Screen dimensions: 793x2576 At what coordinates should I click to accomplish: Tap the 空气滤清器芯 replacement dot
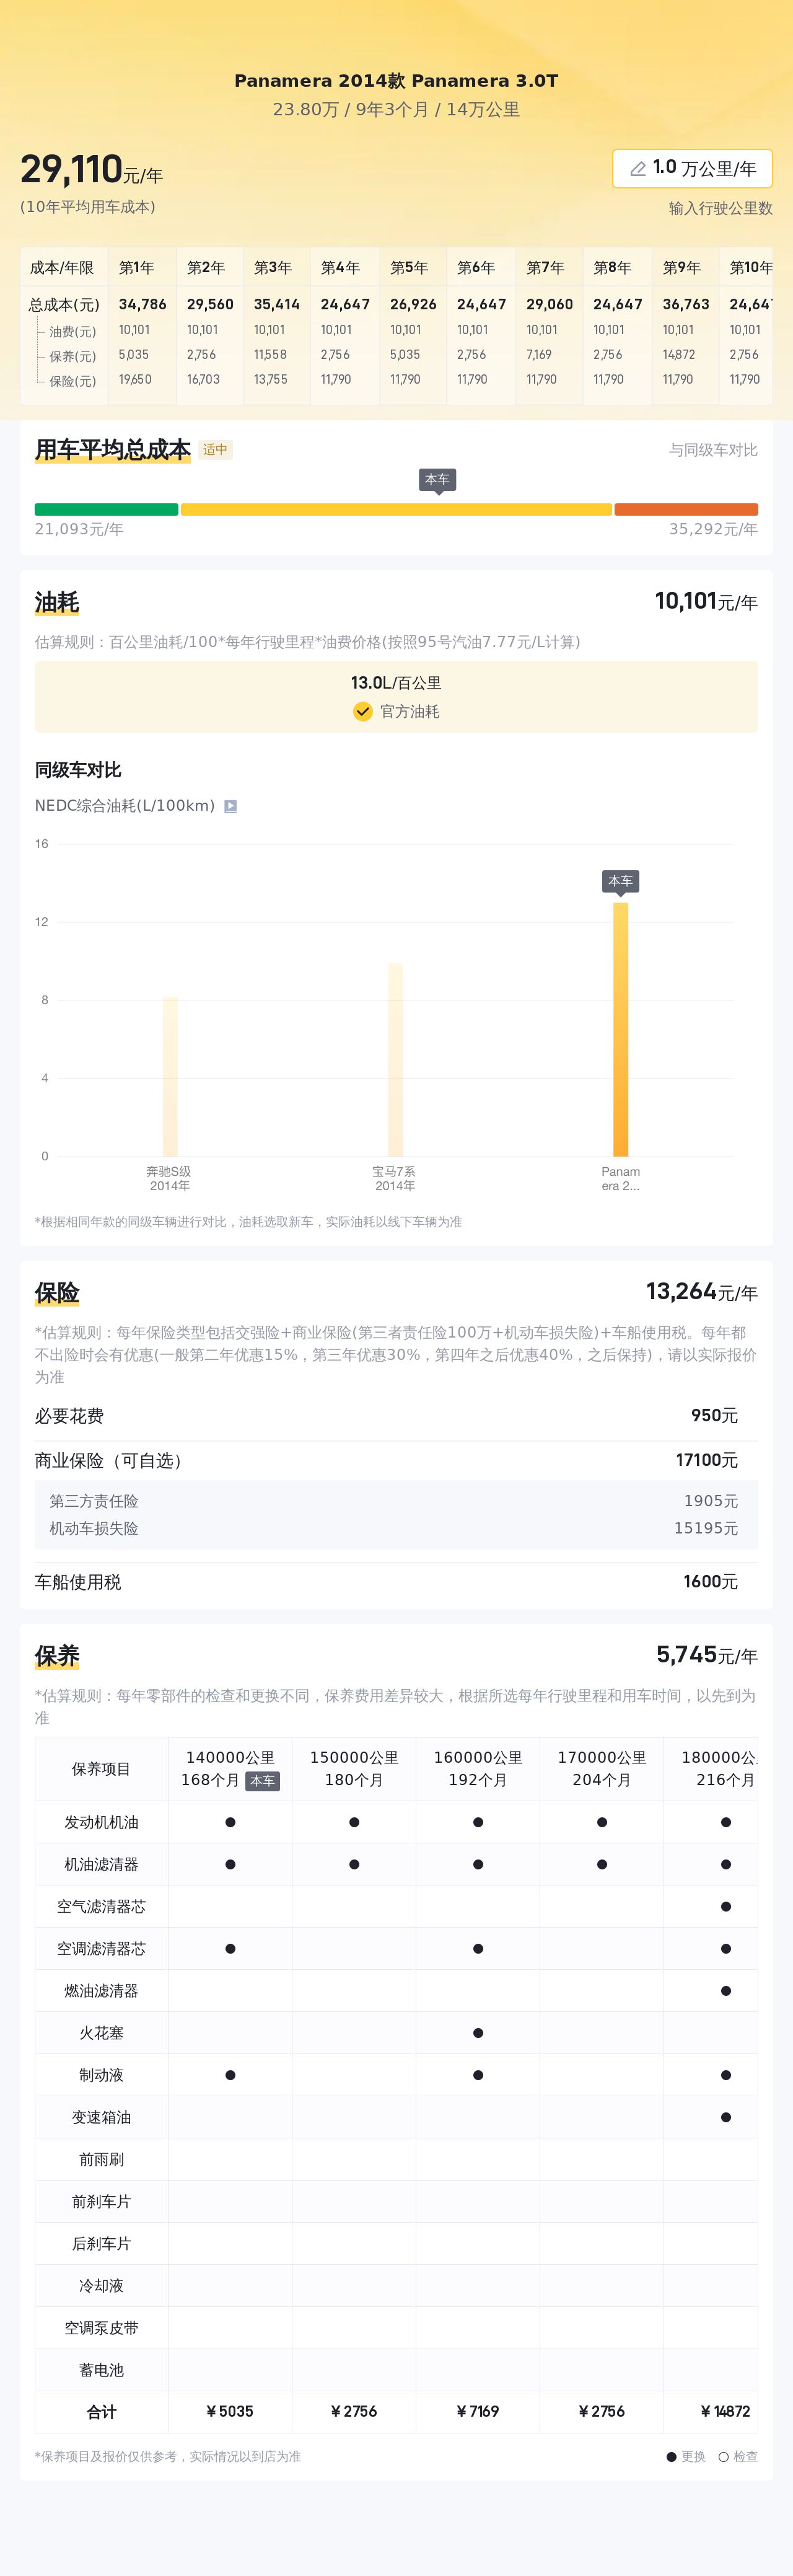725,1906
